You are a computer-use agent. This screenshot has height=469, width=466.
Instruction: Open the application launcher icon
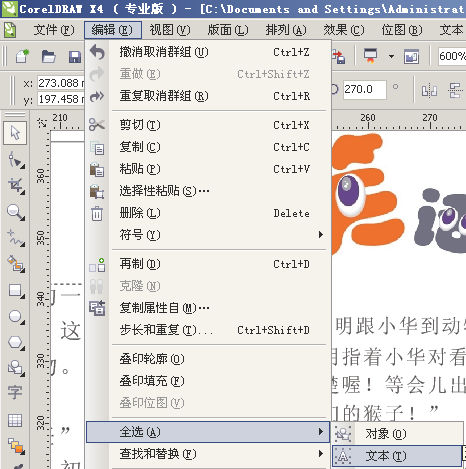pyautogui.click(x=371, y=56)
